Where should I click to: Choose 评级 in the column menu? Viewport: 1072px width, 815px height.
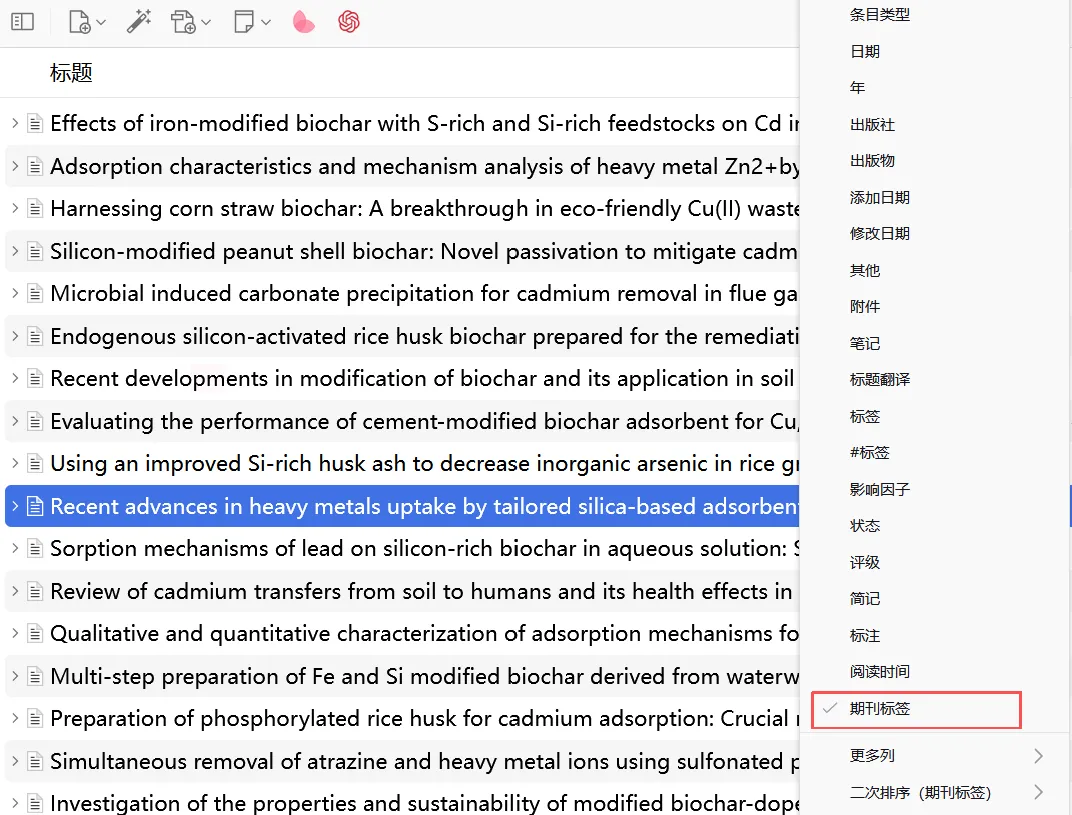(864, 563)
